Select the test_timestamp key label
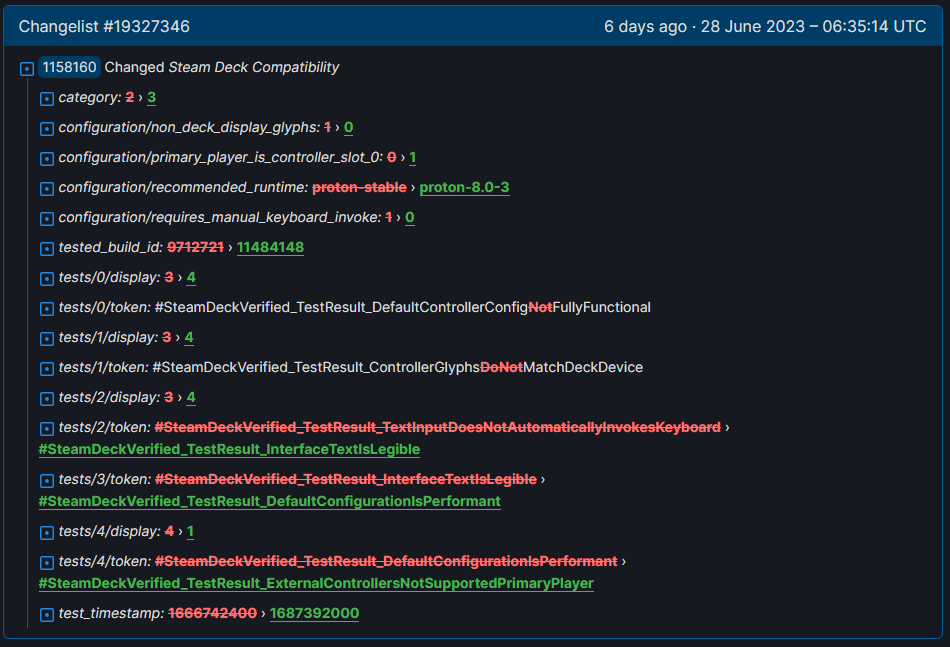950x647 pixels. click(x=111, y=613)
